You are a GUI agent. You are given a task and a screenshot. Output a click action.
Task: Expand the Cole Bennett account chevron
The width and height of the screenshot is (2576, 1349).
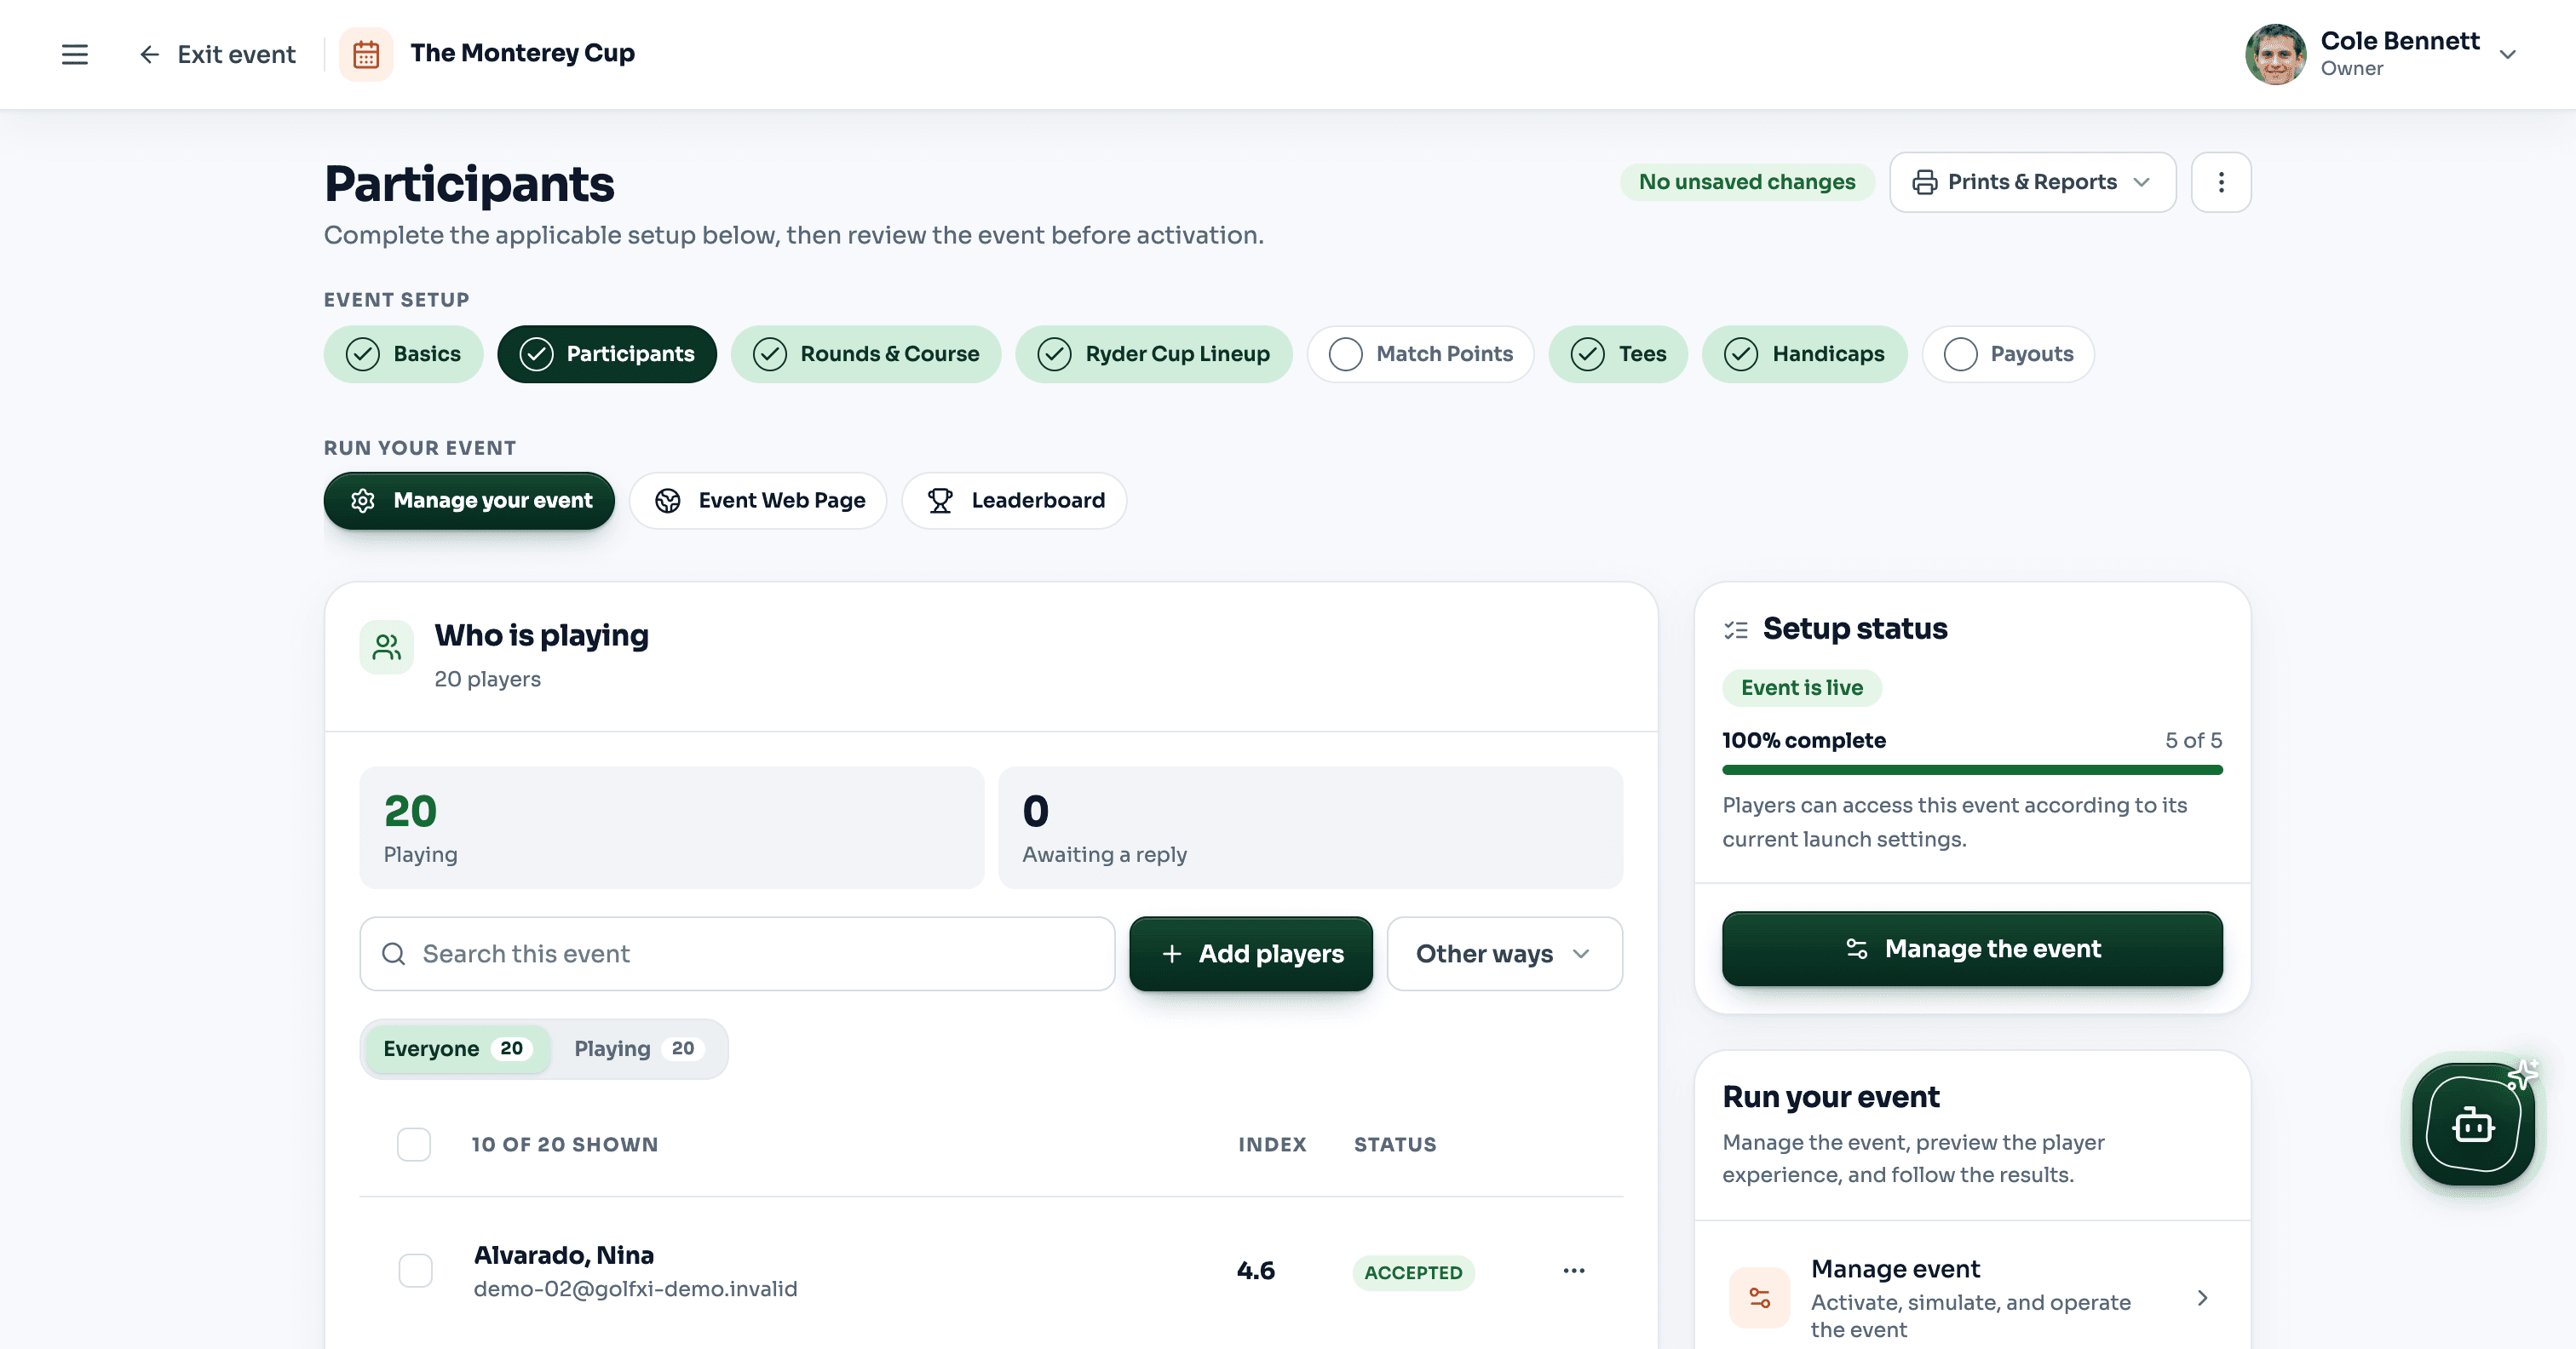(x=2507, y=54)
